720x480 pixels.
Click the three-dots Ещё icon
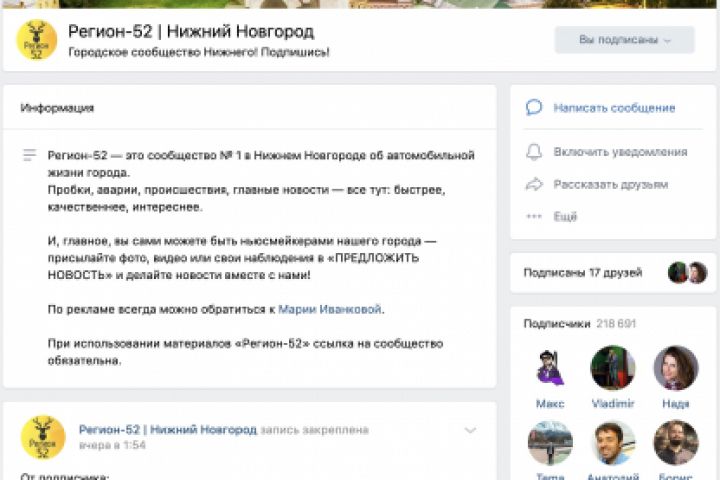click(534, 216)
